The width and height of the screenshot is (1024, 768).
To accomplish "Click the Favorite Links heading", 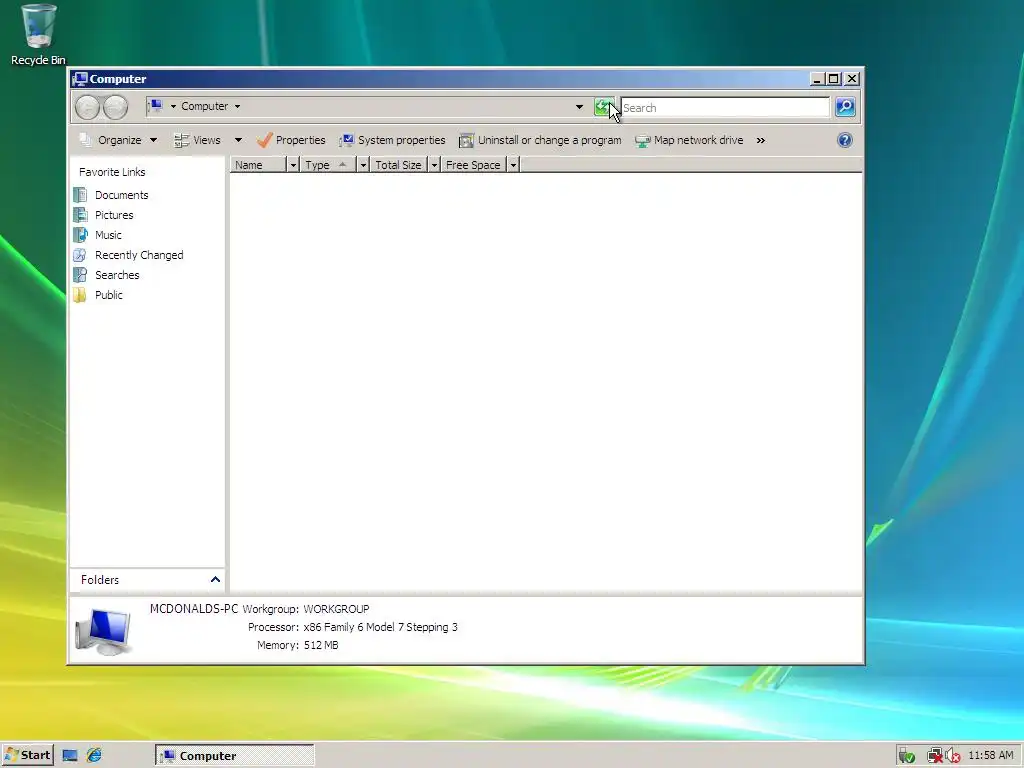I will coord(112,172).
